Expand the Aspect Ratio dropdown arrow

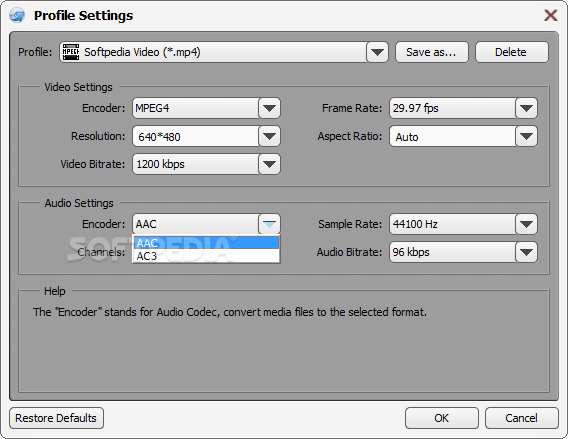[526, 136]
